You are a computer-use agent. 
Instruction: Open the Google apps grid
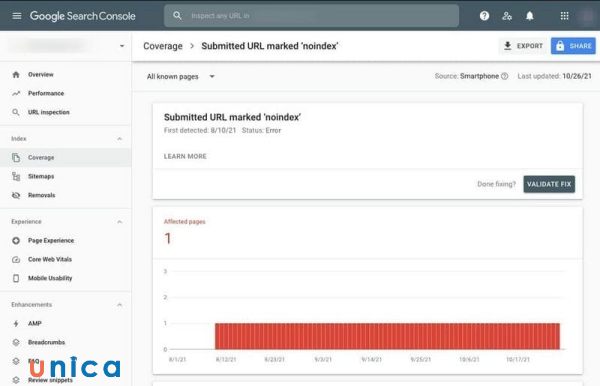(564, 16)
